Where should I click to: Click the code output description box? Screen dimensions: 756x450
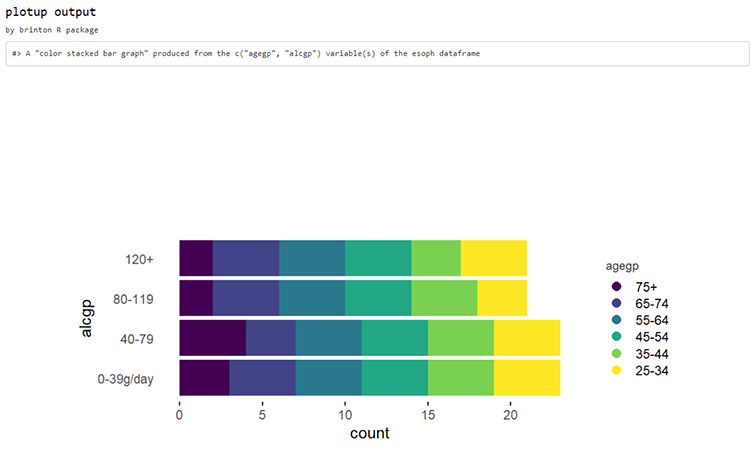378,54
